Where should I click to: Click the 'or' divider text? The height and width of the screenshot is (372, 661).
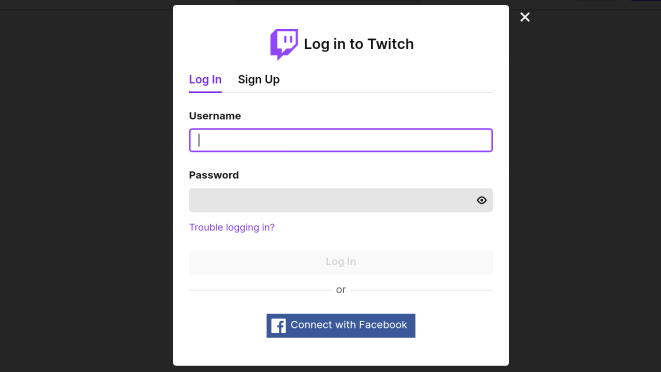coord(341,290)
